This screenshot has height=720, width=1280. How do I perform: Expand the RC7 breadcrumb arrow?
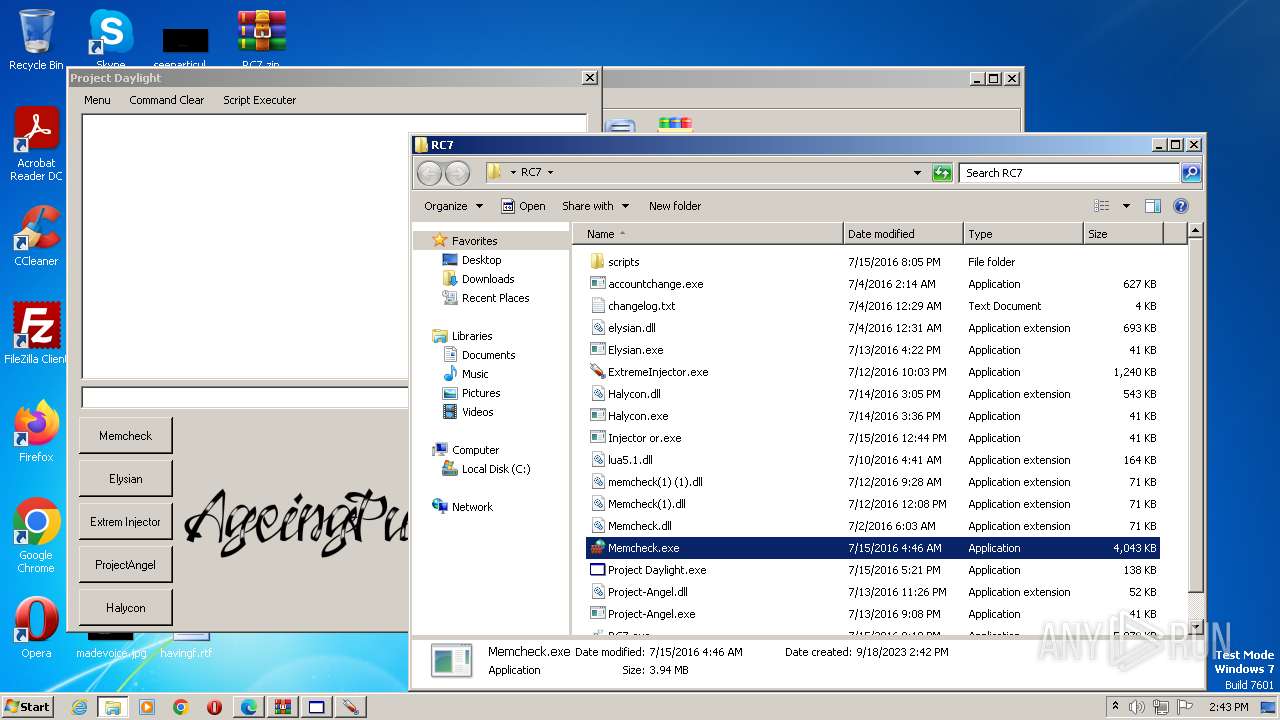(x=550, y=173)
